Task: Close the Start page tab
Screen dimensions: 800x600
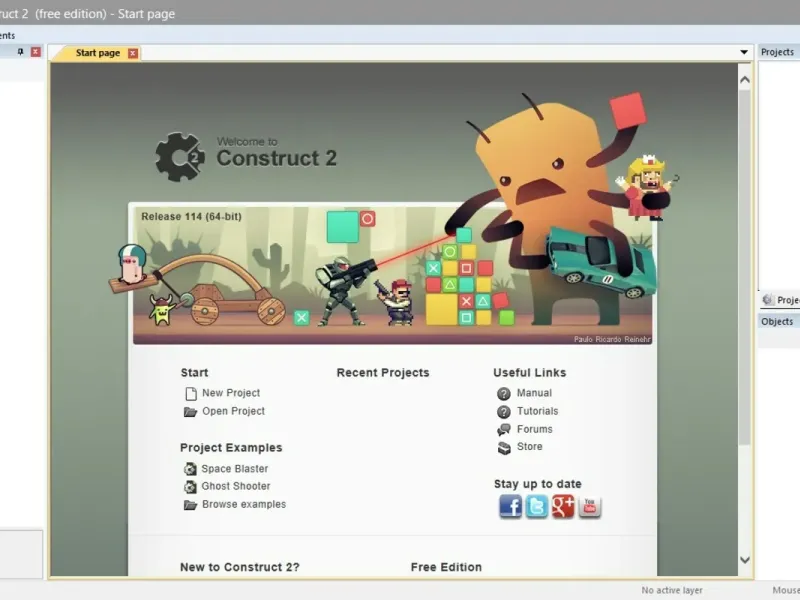Action: pos(133,53)
